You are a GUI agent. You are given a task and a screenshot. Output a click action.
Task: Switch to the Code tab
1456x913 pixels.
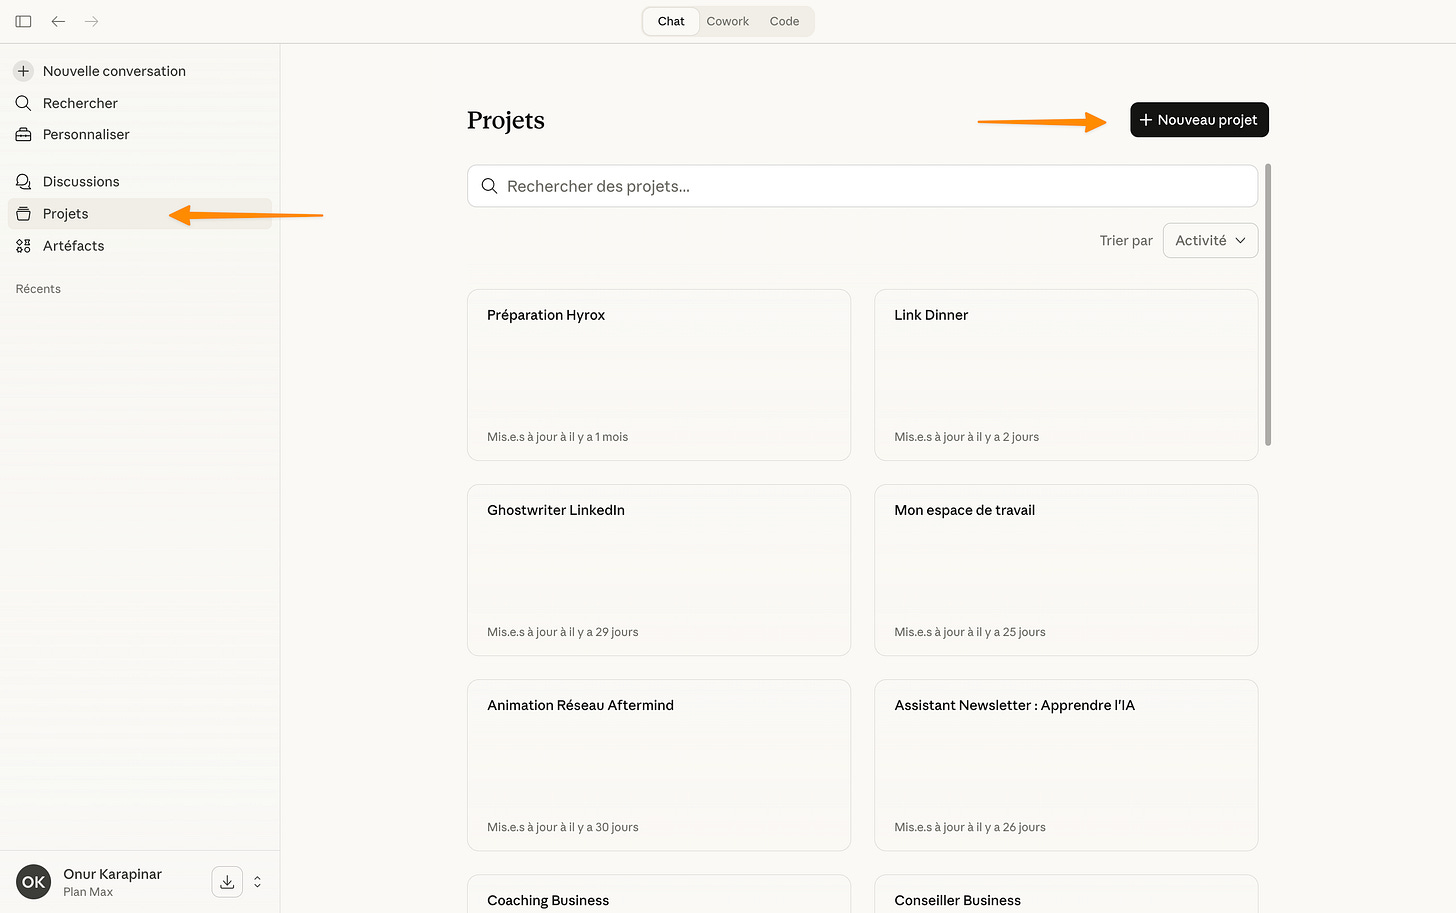click(785, 21)
